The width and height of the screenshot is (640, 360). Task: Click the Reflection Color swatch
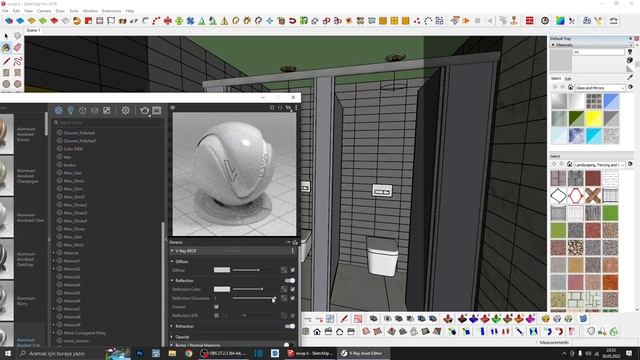tap(222, 289)
